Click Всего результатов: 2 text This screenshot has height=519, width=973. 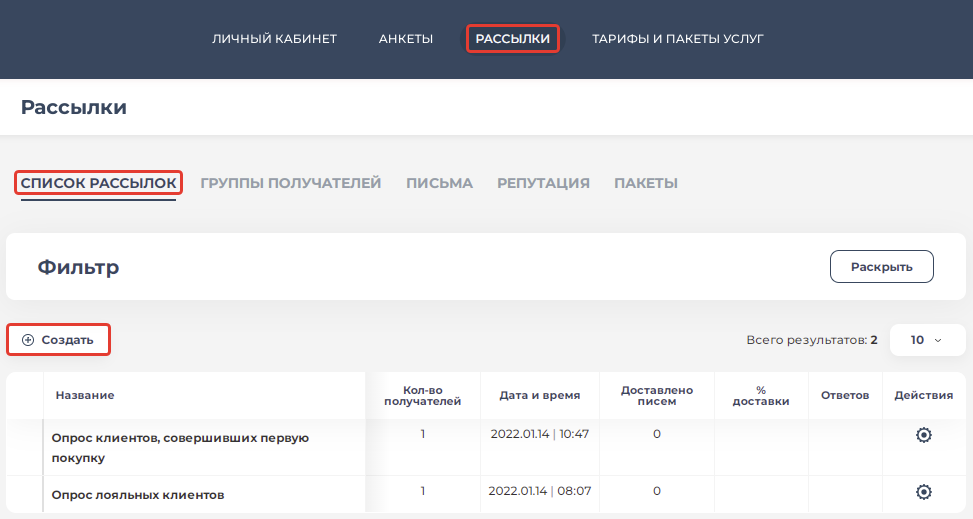click(812, 340)
